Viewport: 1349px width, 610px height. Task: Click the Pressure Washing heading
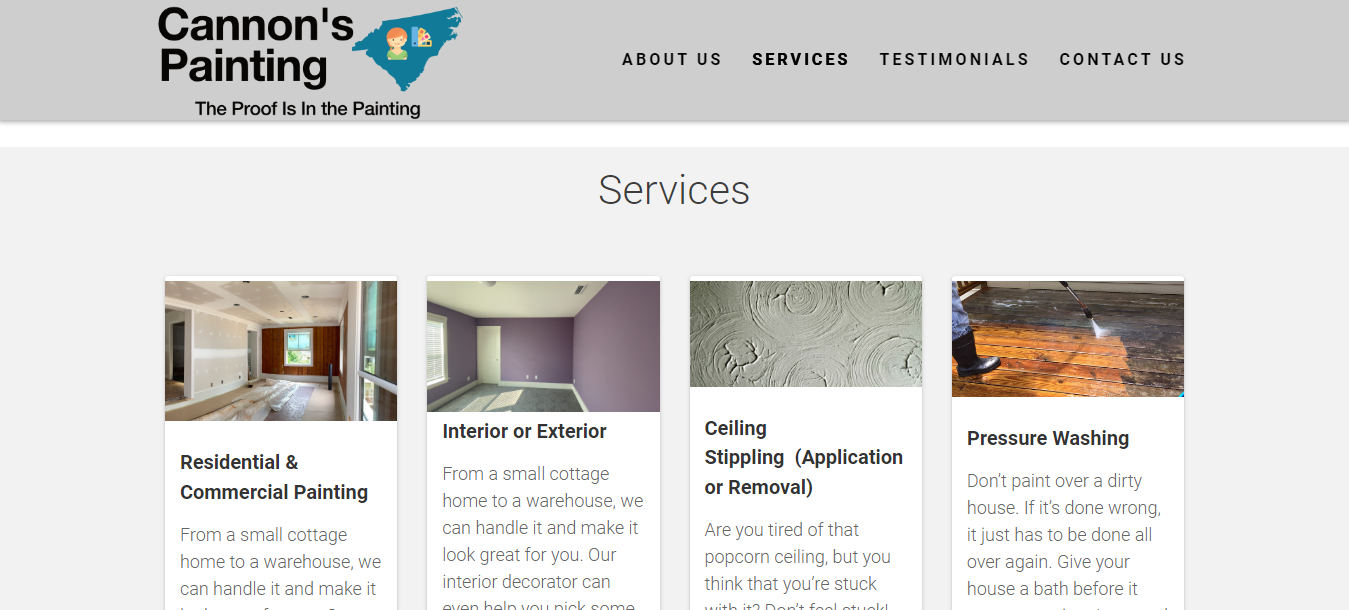1048,438
